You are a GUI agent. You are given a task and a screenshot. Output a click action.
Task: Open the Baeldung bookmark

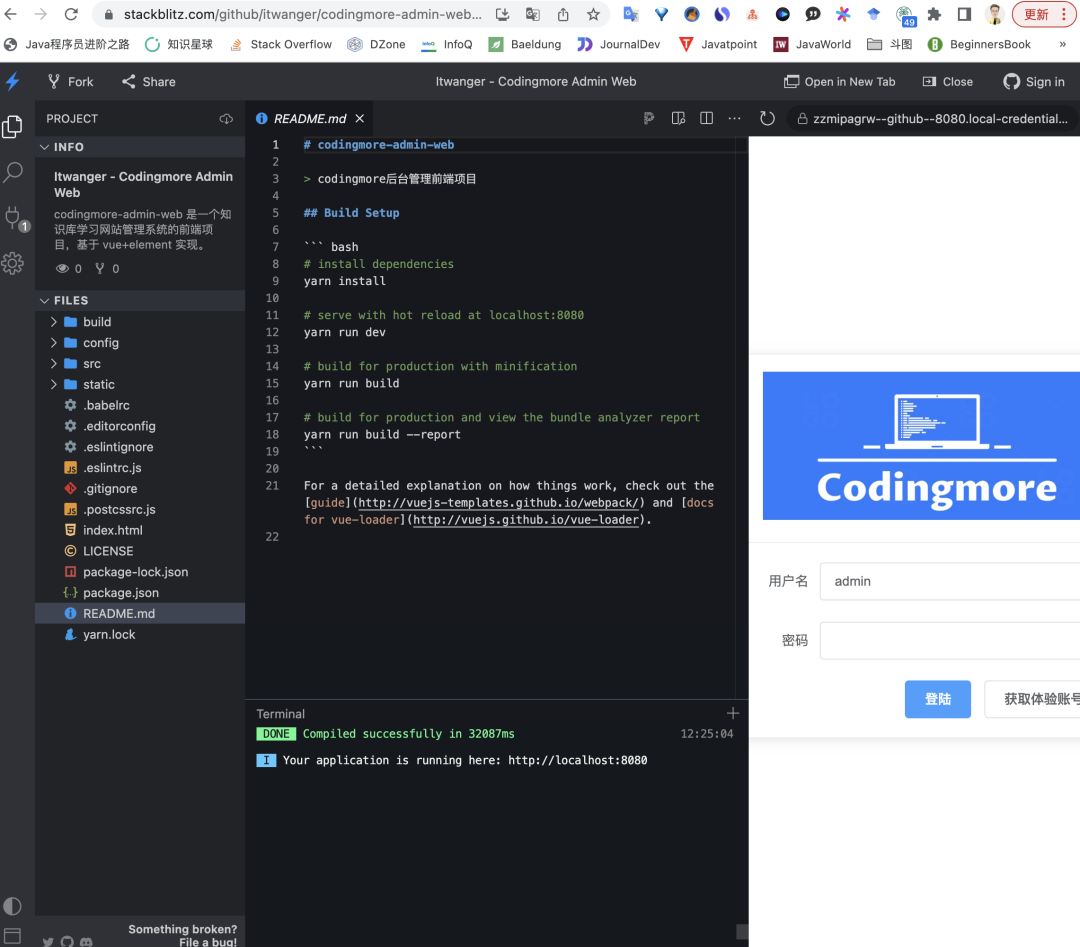pos(525,44)
